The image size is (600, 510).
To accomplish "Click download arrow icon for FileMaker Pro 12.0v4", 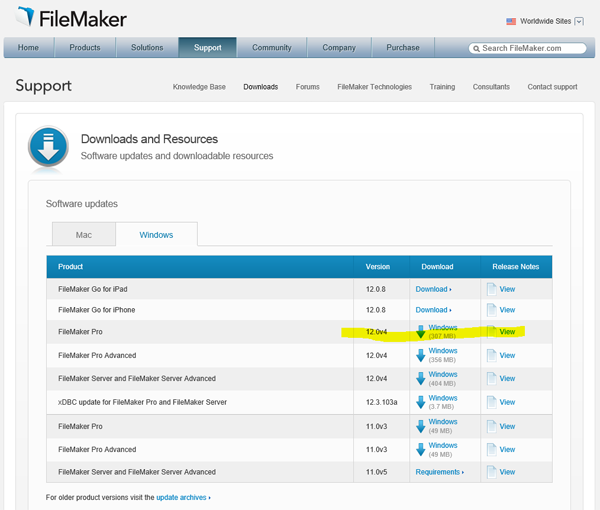I will click(420, 332).
